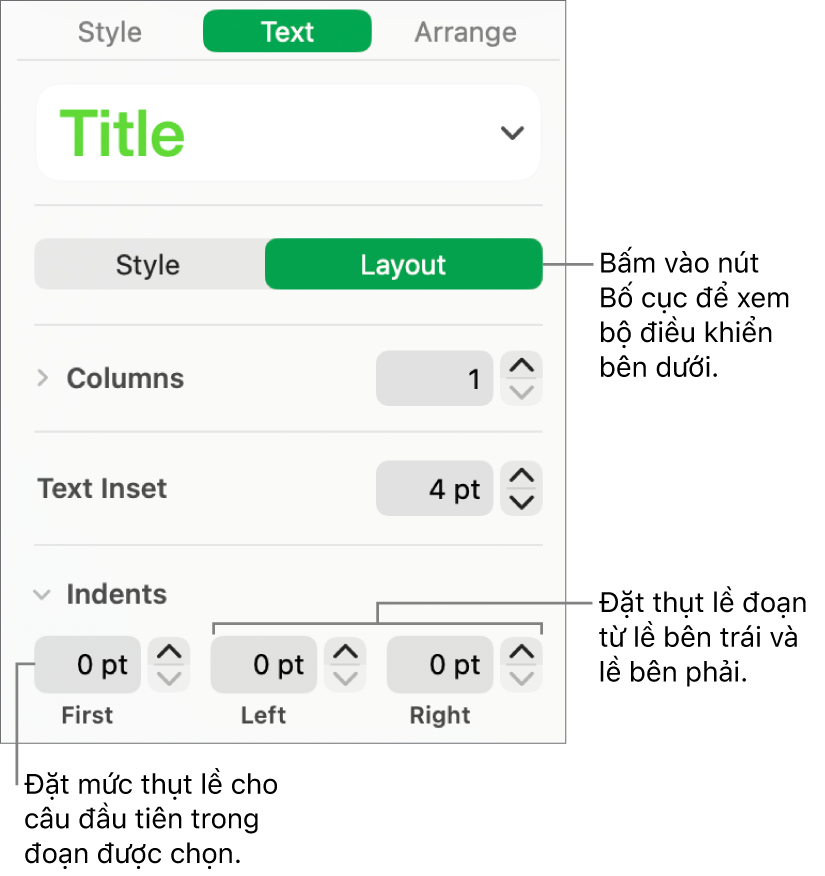Viewport: 825px width, 876px height.
Task: Increase Right indent with up arrow
Action: [521, 653]
